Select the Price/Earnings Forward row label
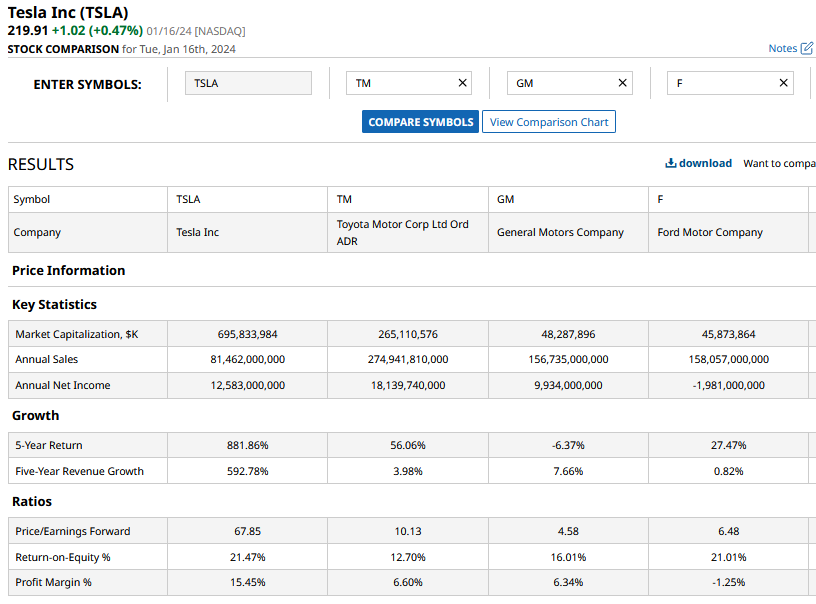816x604 pixels. click(73, 531)
